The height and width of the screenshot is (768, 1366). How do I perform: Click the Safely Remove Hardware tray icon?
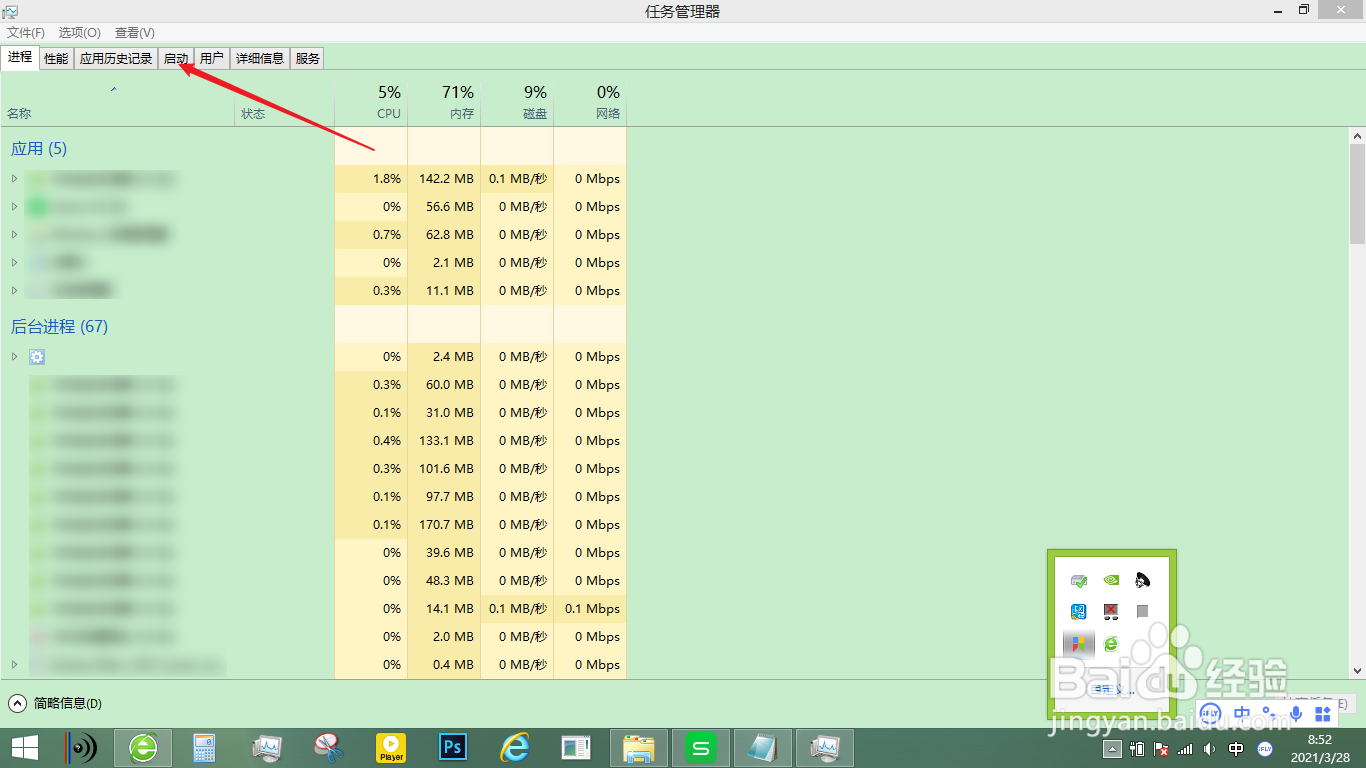click(x=1079, y=580)
